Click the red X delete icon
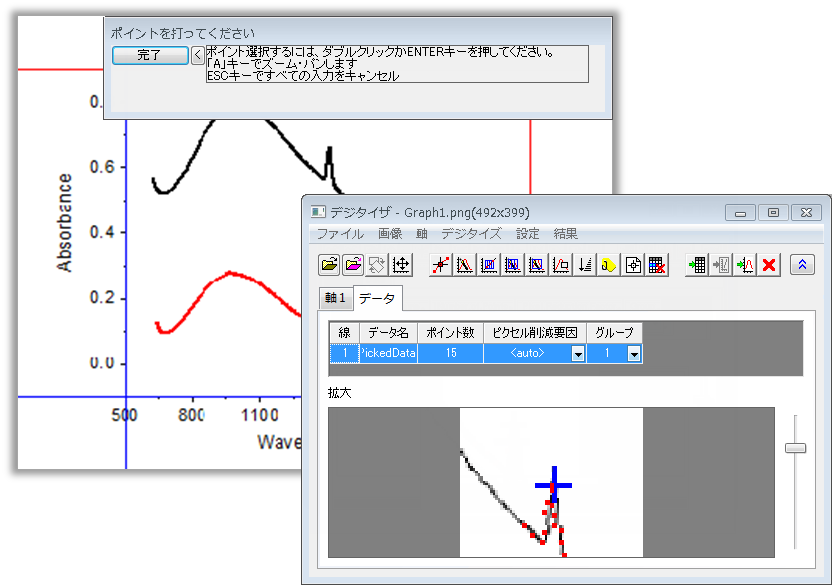 coord(769,265)
